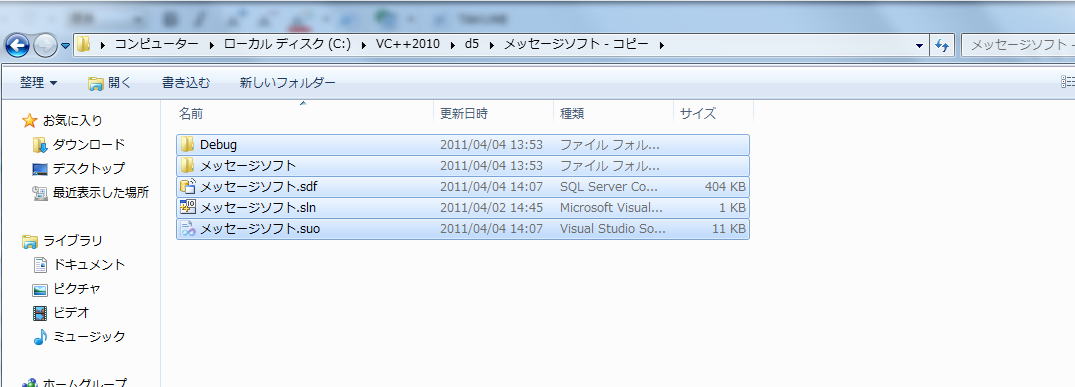This screenshot has width=1075, height=387.
Task: Click 書き込む burn button
Action: click(186, 83)
